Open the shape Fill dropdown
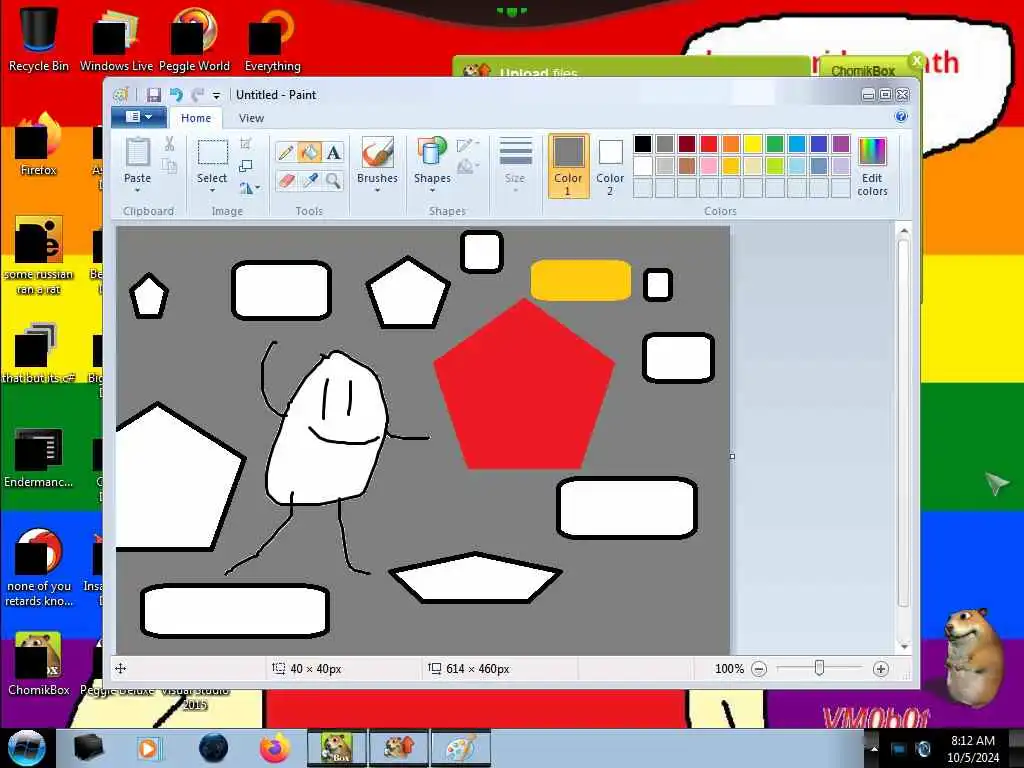 coord(468,167)
